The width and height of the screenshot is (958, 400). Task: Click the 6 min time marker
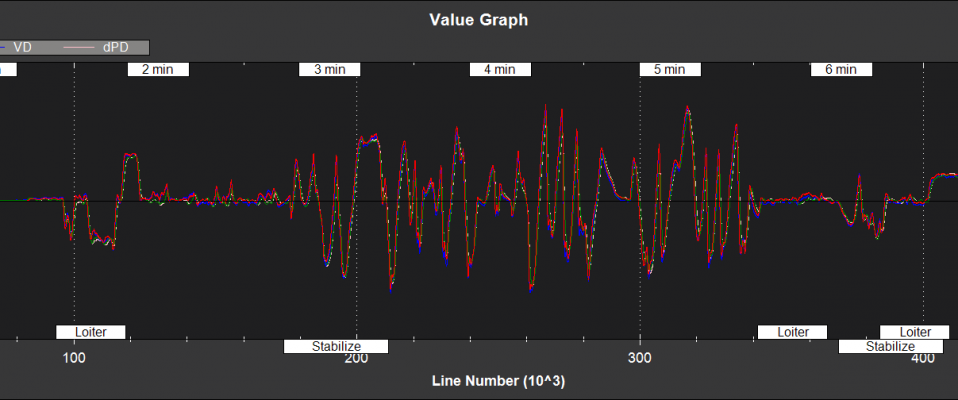point(841,70)
